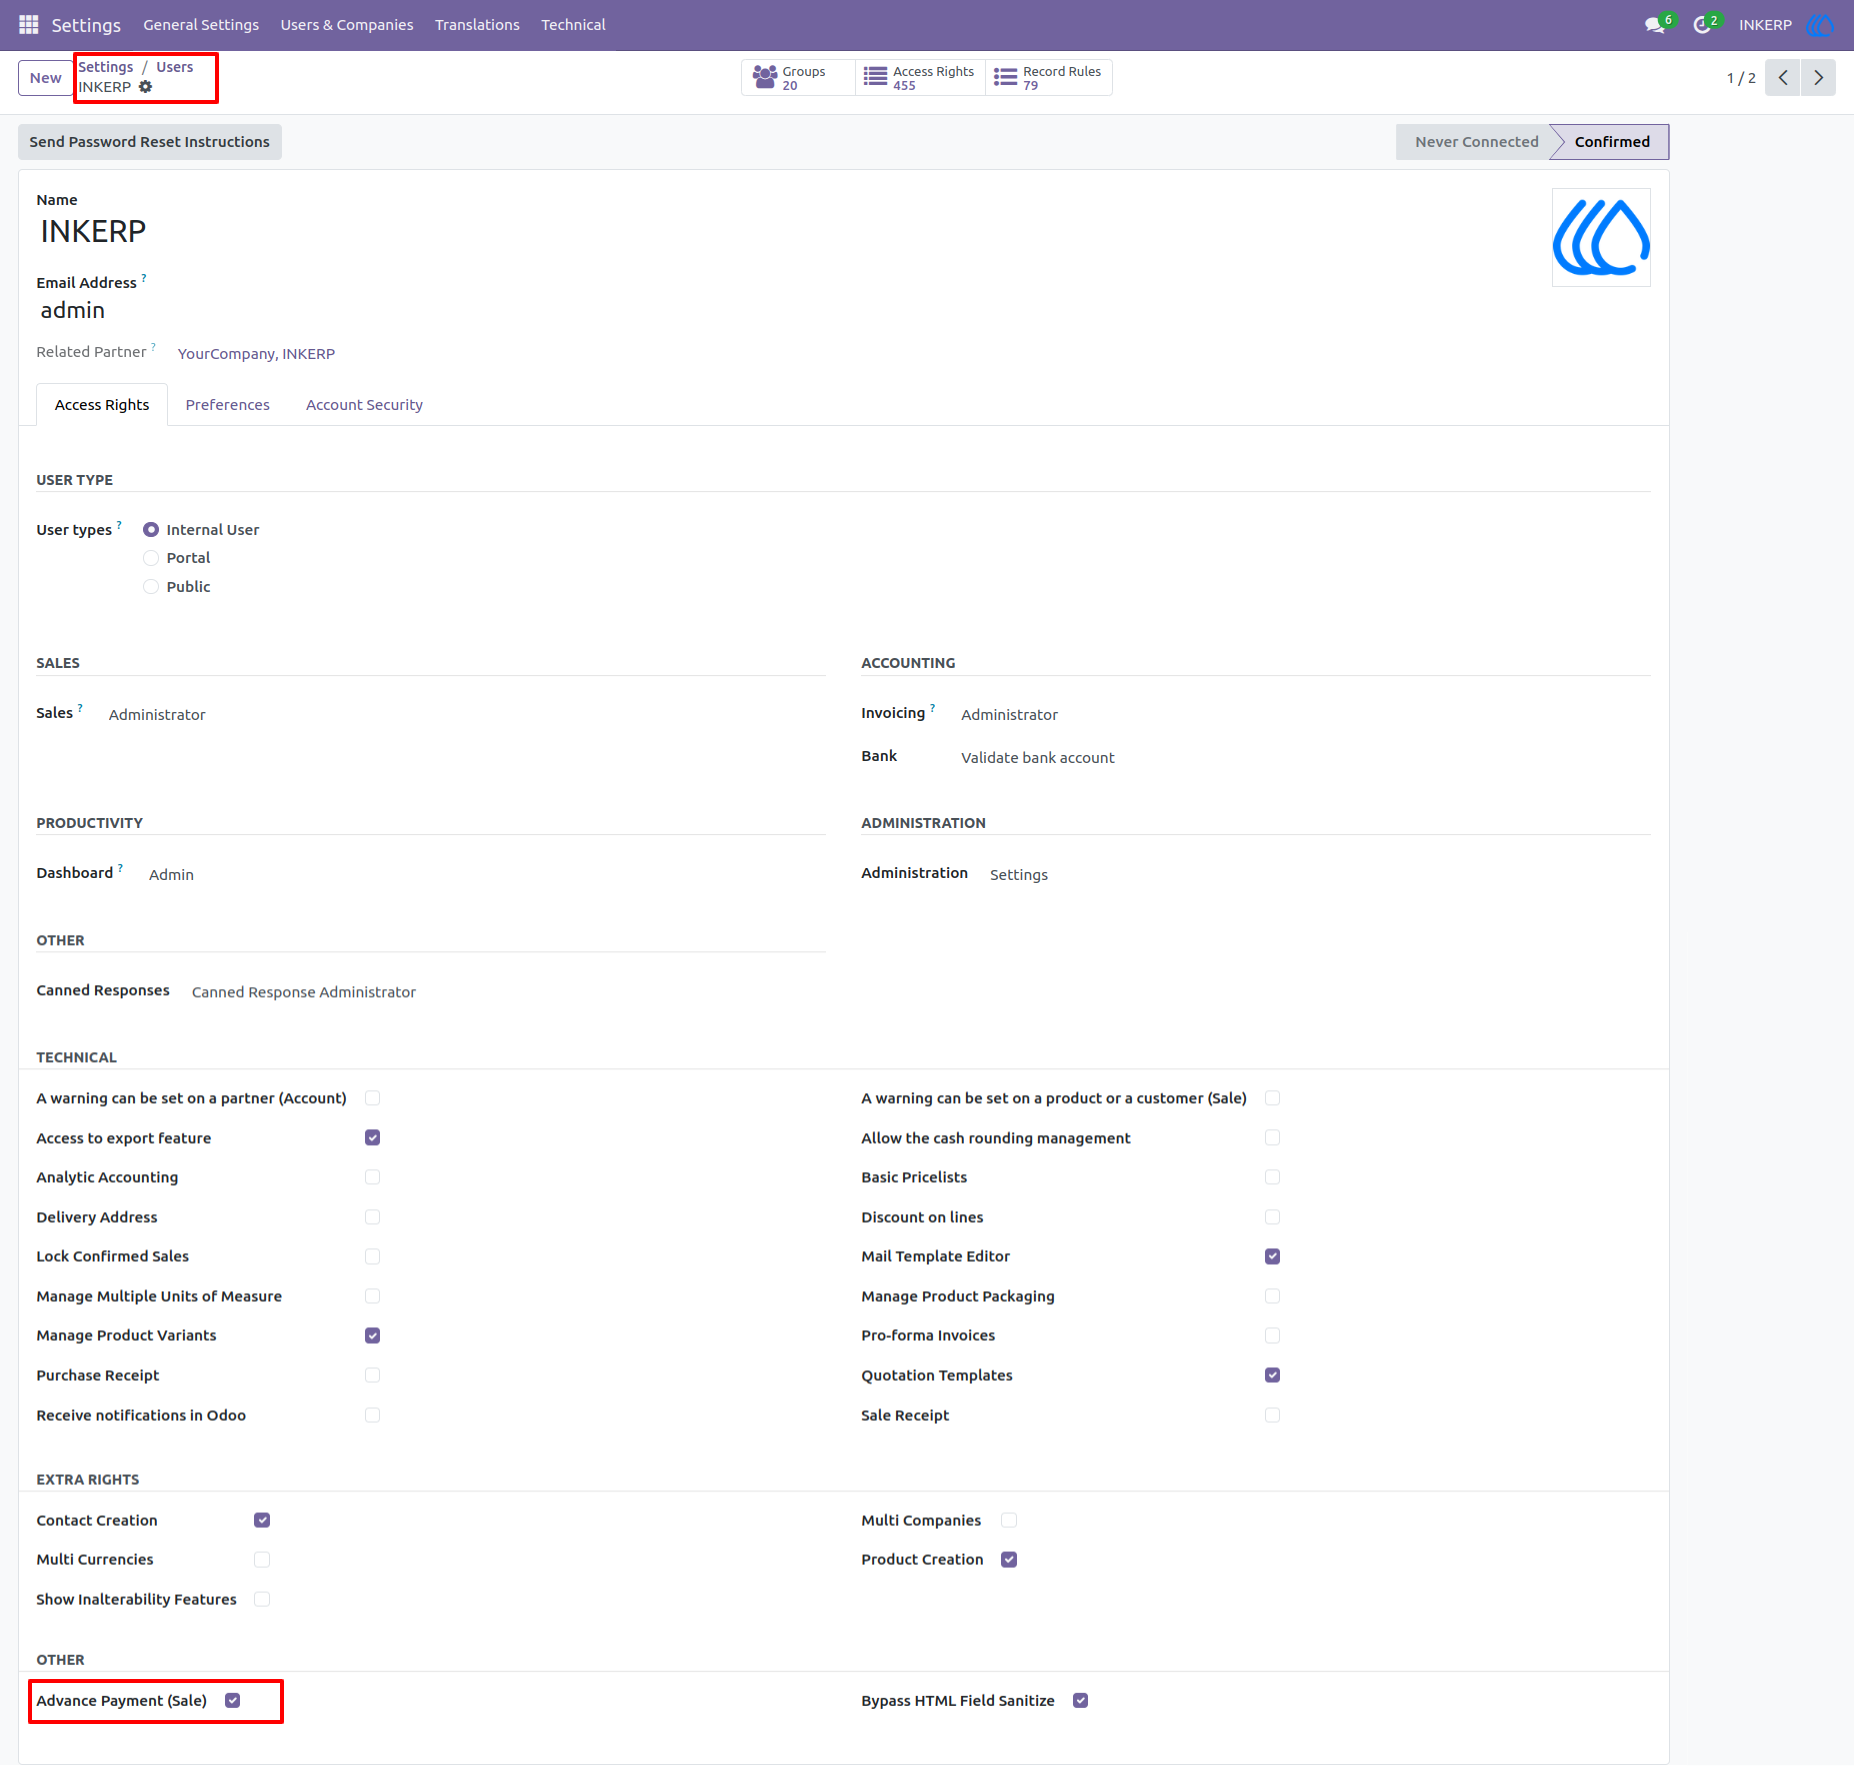Disable Advance Payment (Sale) checkbox
This screenshot has width=1854, height=1768.
(x=233, y=1700)
